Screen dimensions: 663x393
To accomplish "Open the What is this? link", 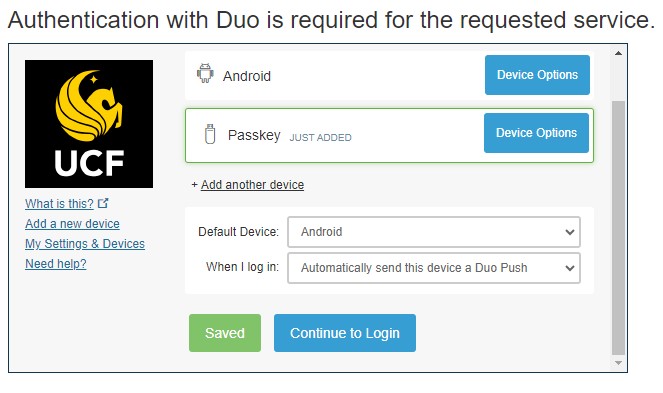I will tap(59, 203).
